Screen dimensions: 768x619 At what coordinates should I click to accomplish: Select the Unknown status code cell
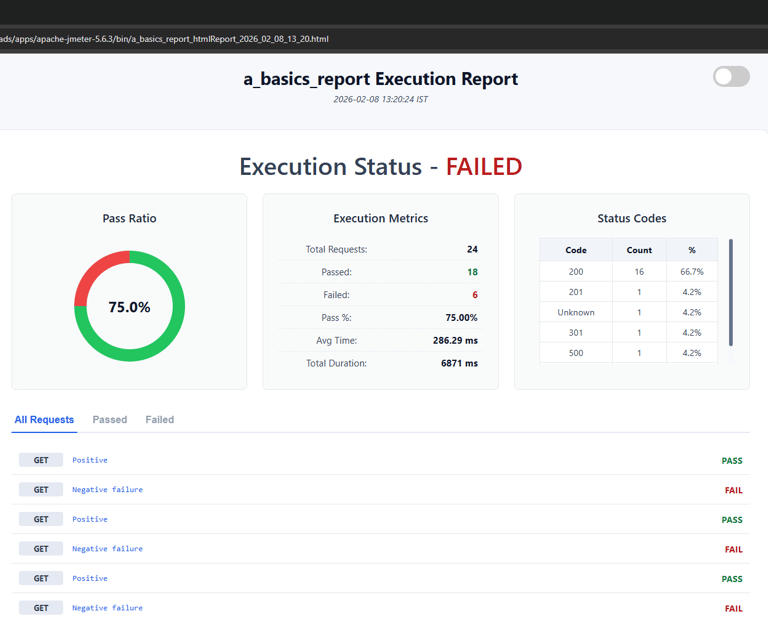pyautogui.click(x=576, y=312)
